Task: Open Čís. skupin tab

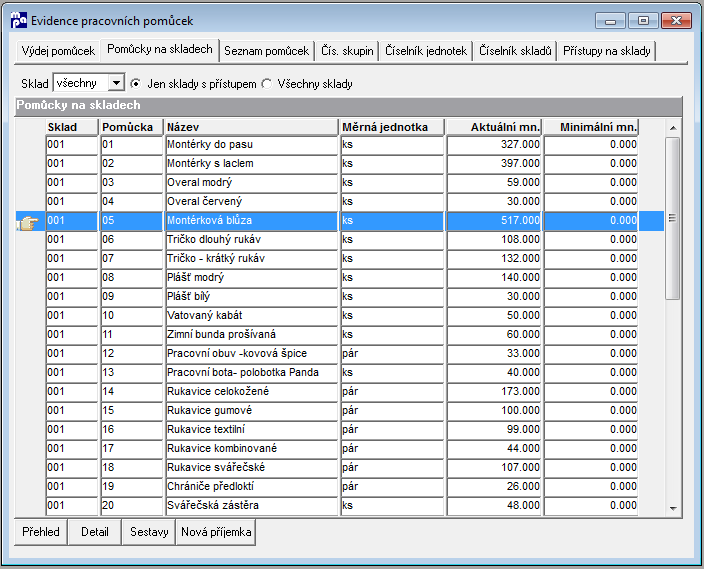Action: click(x=347, y=51)
